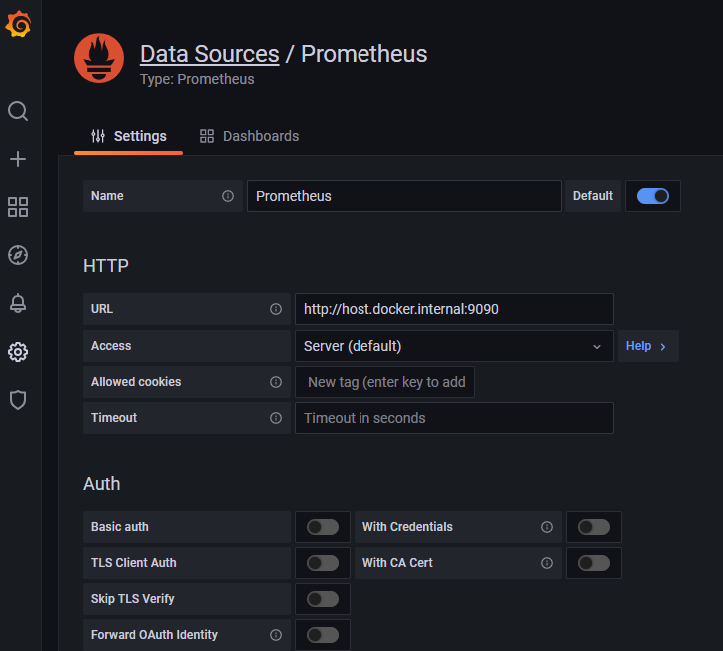
Task: Switch to the Dashboards tab
Action: [x=249, y=136]
